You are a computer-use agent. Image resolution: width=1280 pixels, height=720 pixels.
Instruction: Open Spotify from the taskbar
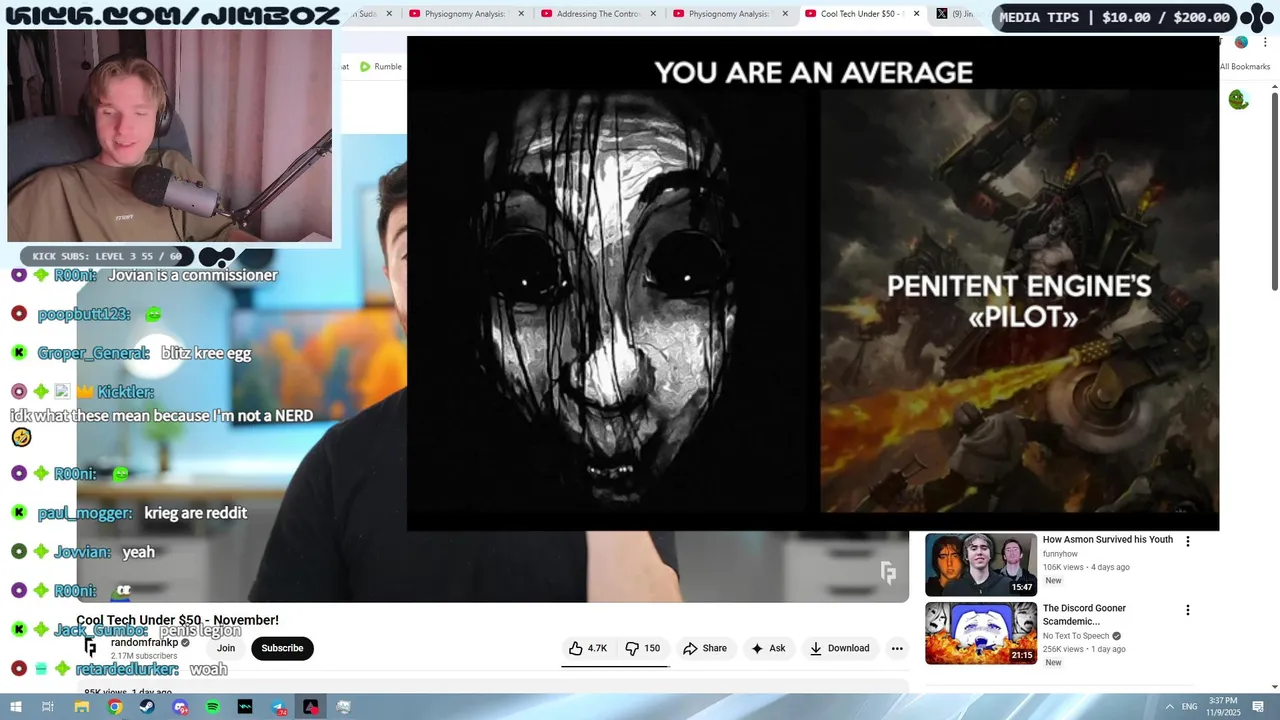213,707
